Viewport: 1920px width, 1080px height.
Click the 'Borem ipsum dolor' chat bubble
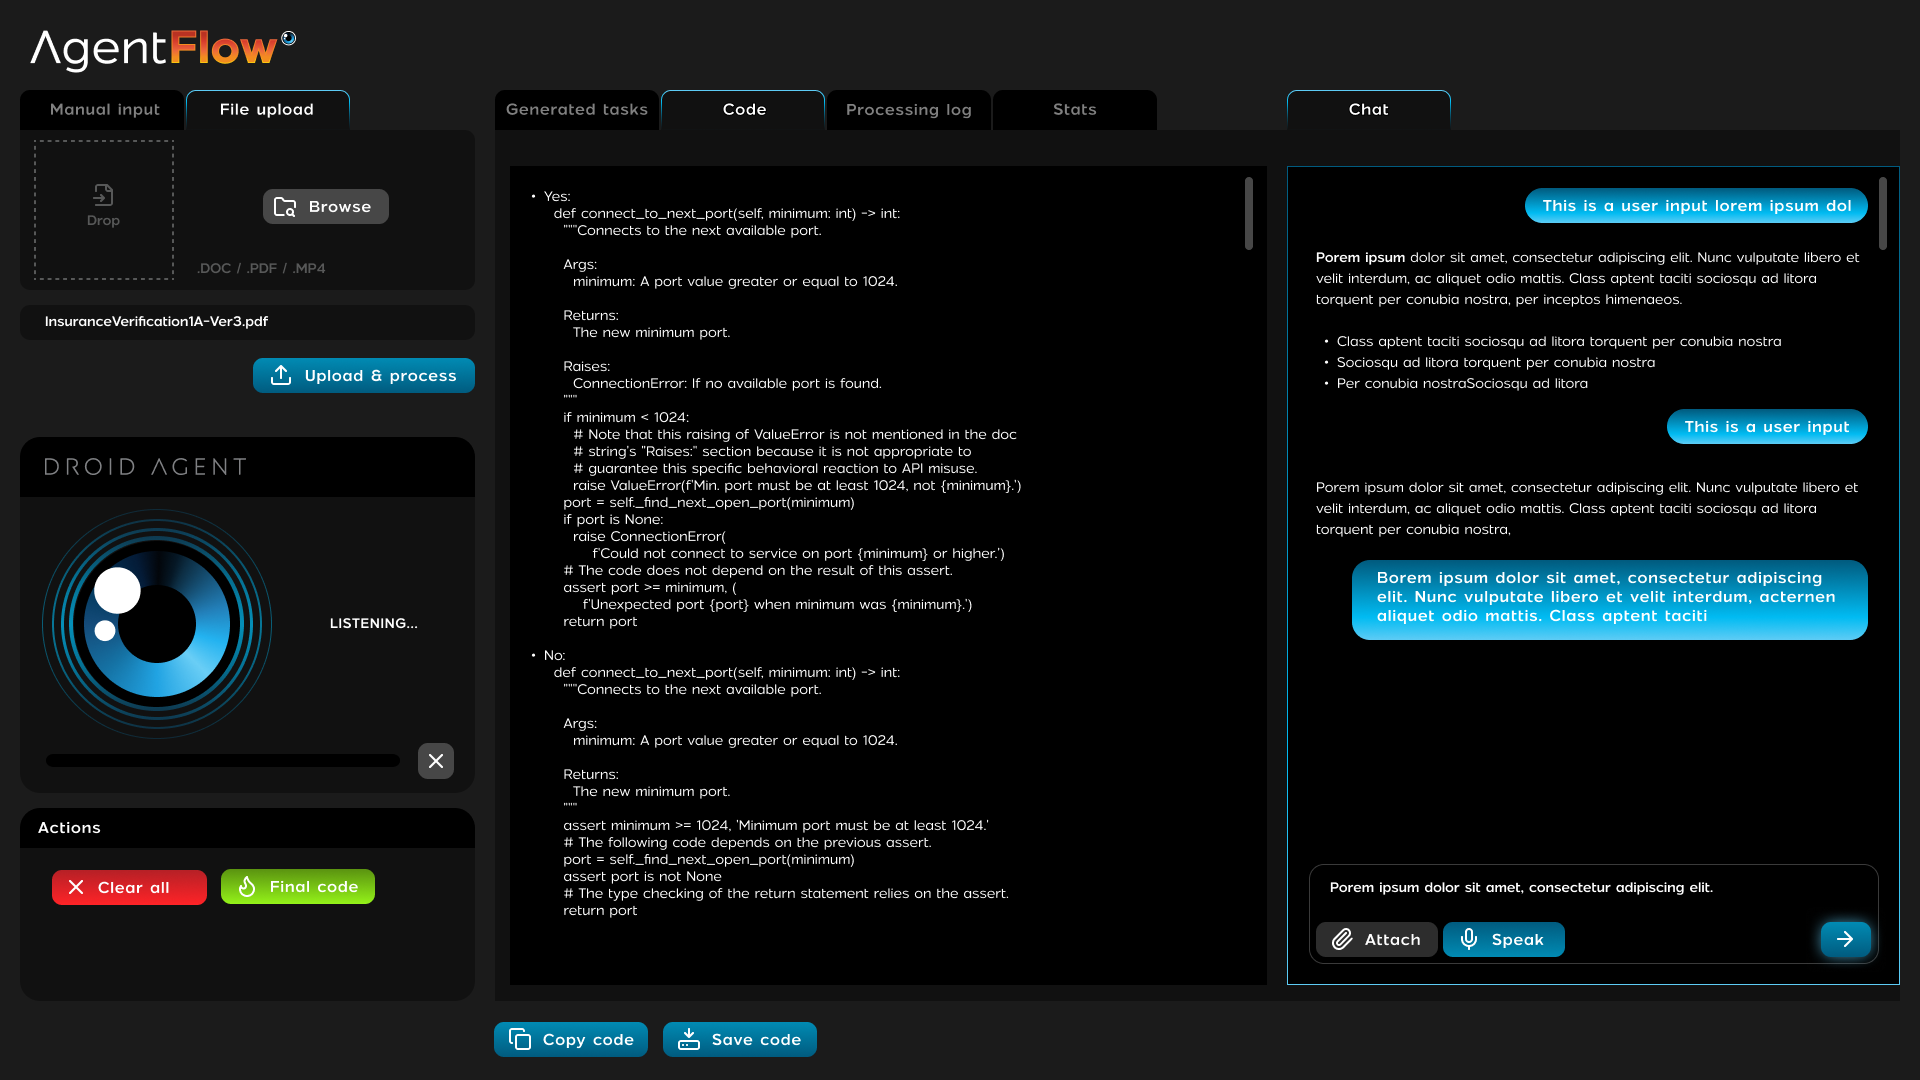(1610, 599)
